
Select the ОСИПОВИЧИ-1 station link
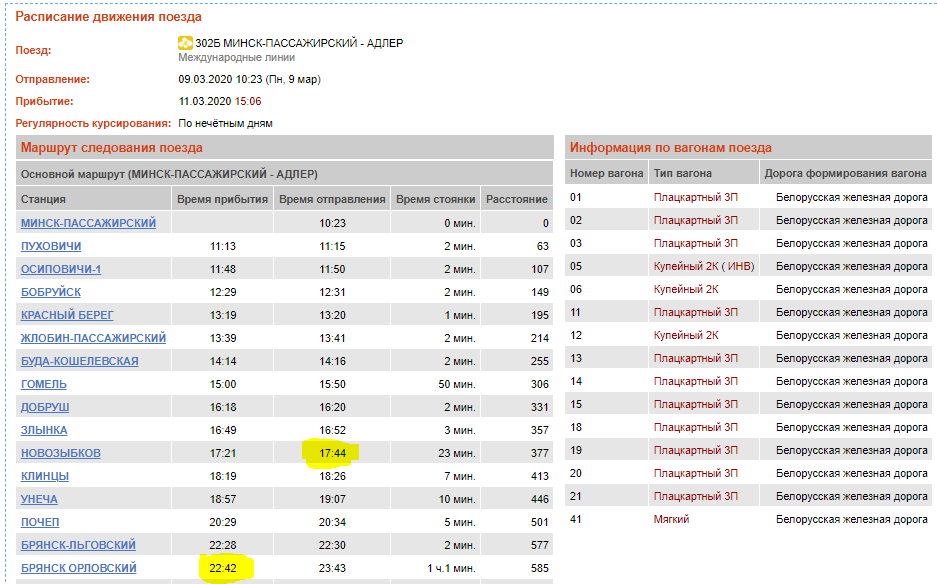tap(61, 269)
